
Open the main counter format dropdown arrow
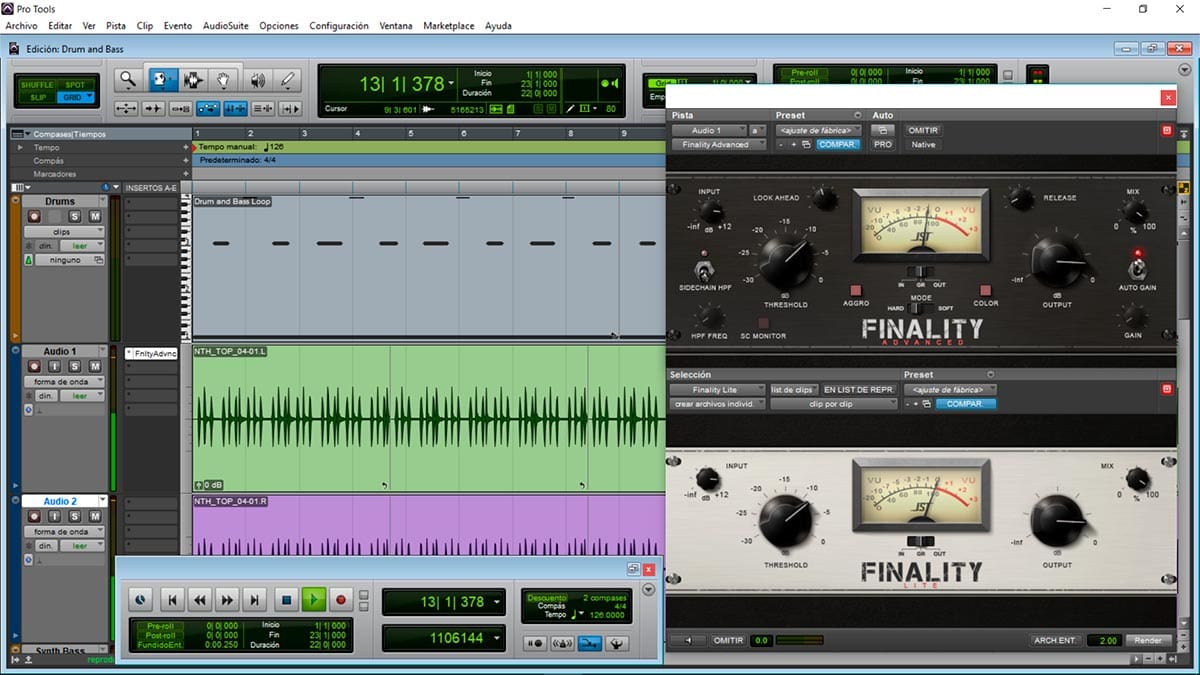pyautogui.click(x=452, y=83)
